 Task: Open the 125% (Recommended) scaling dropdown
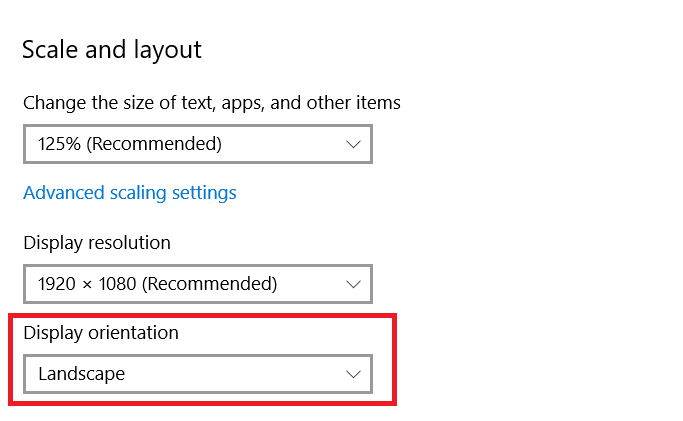coord(197,144)
